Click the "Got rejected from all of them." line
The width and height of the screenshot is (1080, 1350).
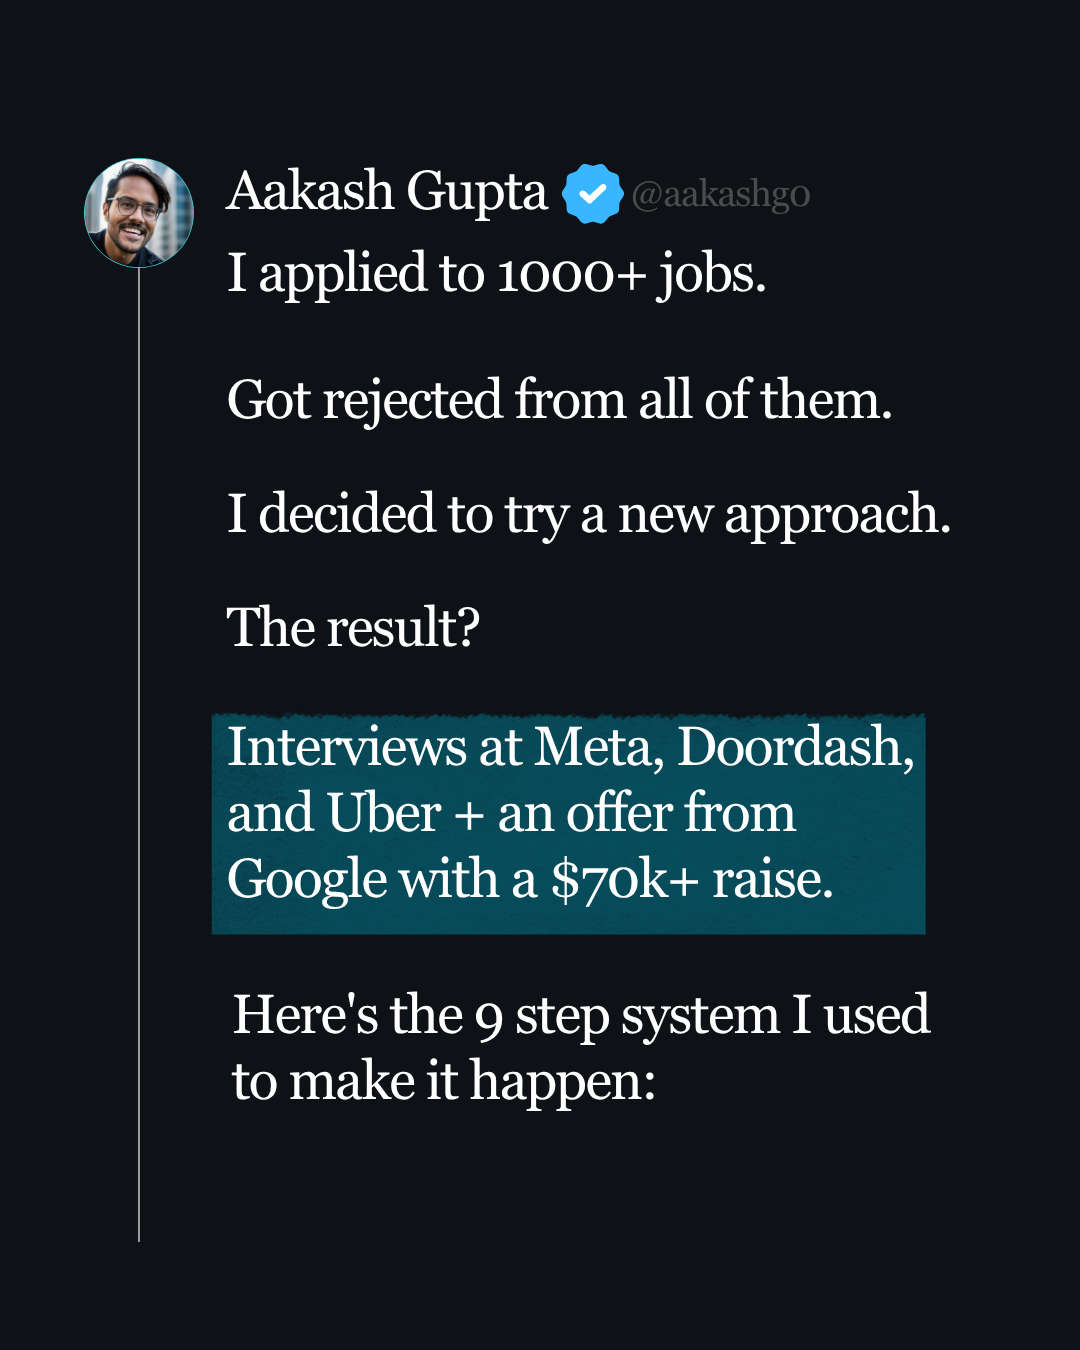click(x=558, y=400)
